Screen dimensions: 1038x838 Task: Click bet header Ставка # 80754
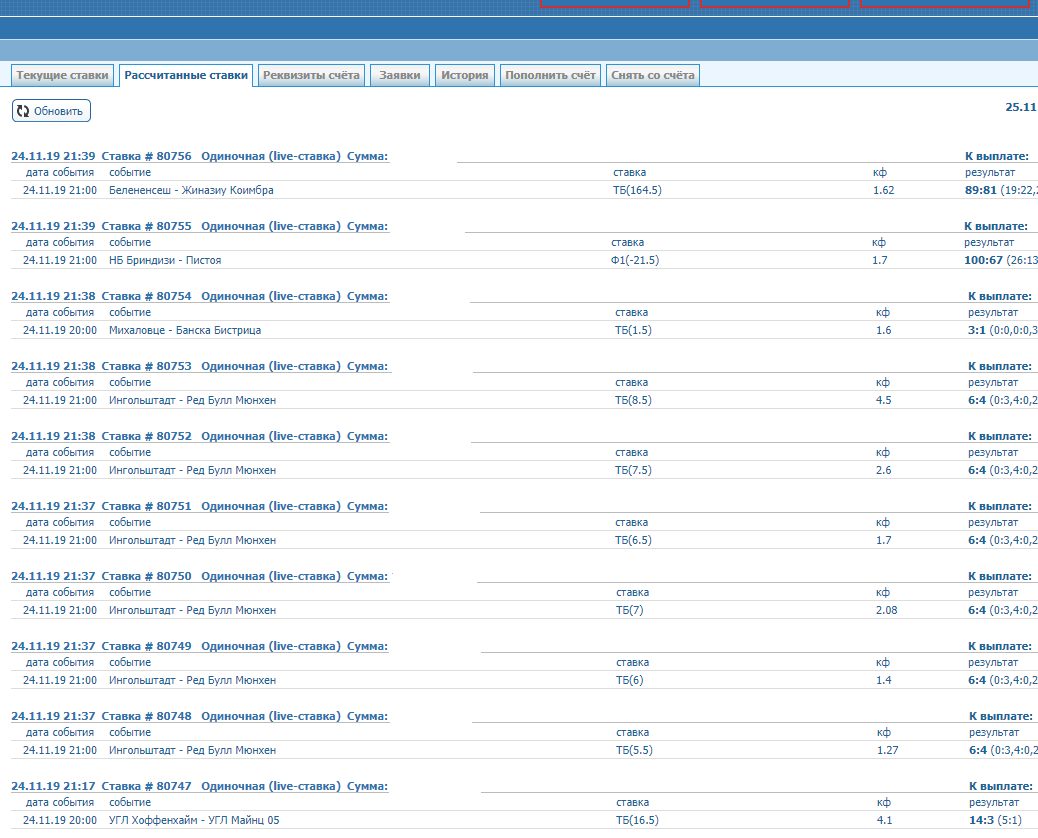coord(146,296)
